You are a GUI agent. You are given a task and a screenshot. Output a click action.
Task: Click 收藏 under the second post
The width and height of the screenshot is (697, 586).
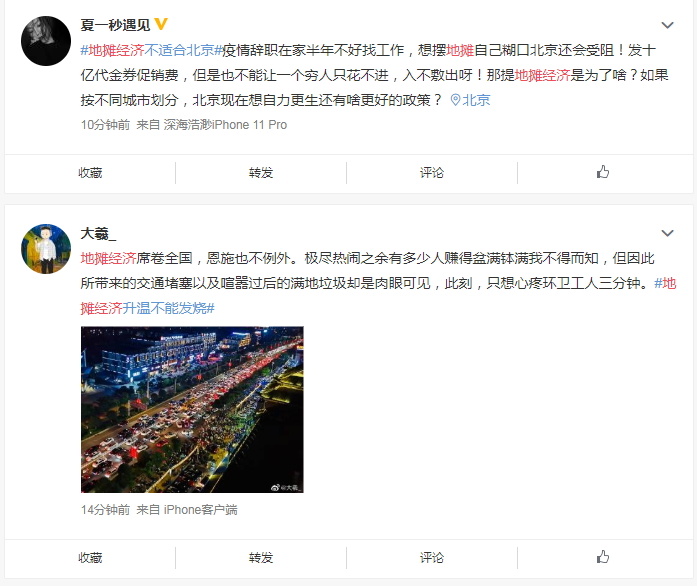(90, 558)
